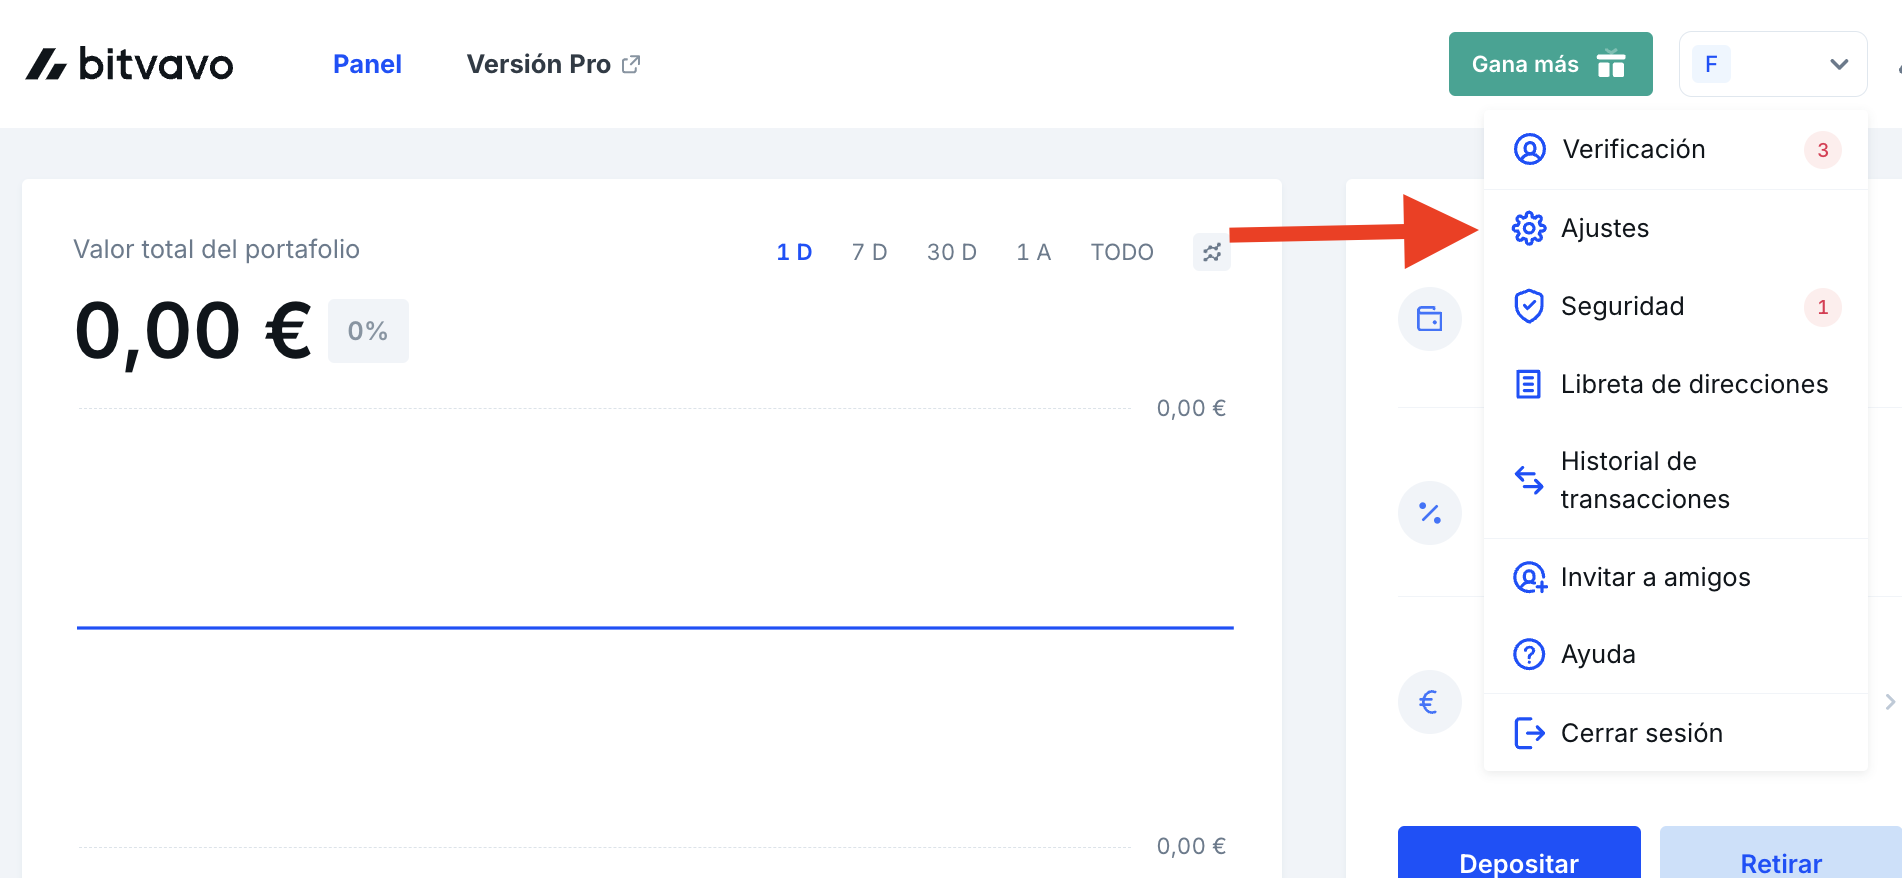Click the Depositar button
The width and height of the screenshot is (1902, 878).
1518,858
